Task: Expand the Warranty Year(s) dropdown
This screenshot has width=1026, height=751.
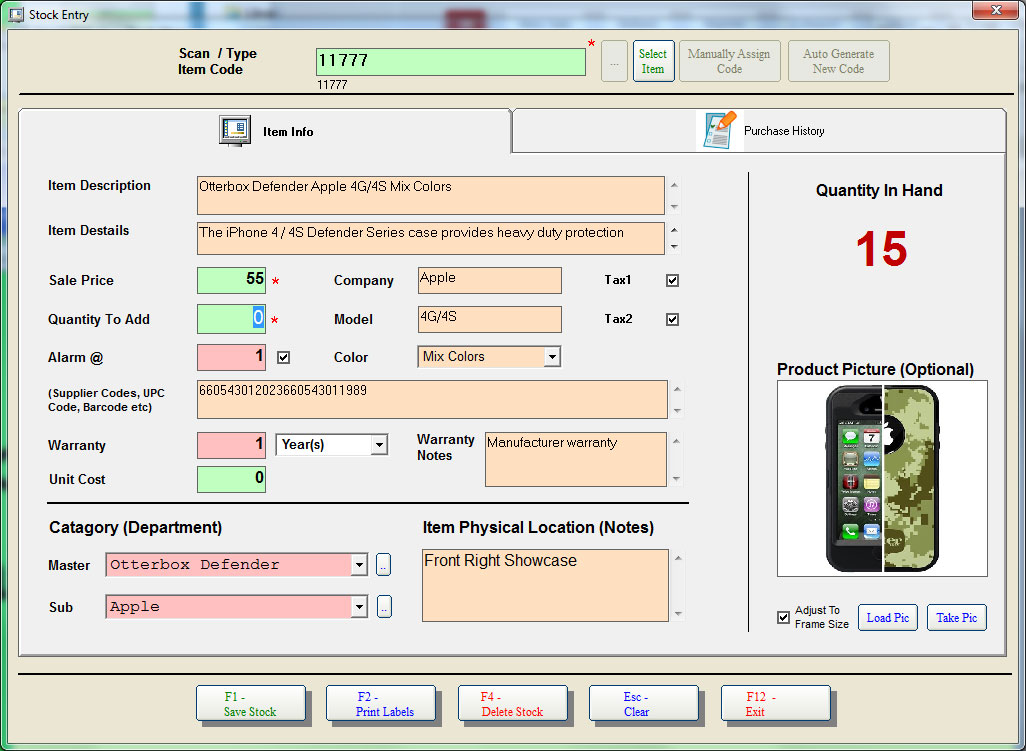Action: pos(379,445)
